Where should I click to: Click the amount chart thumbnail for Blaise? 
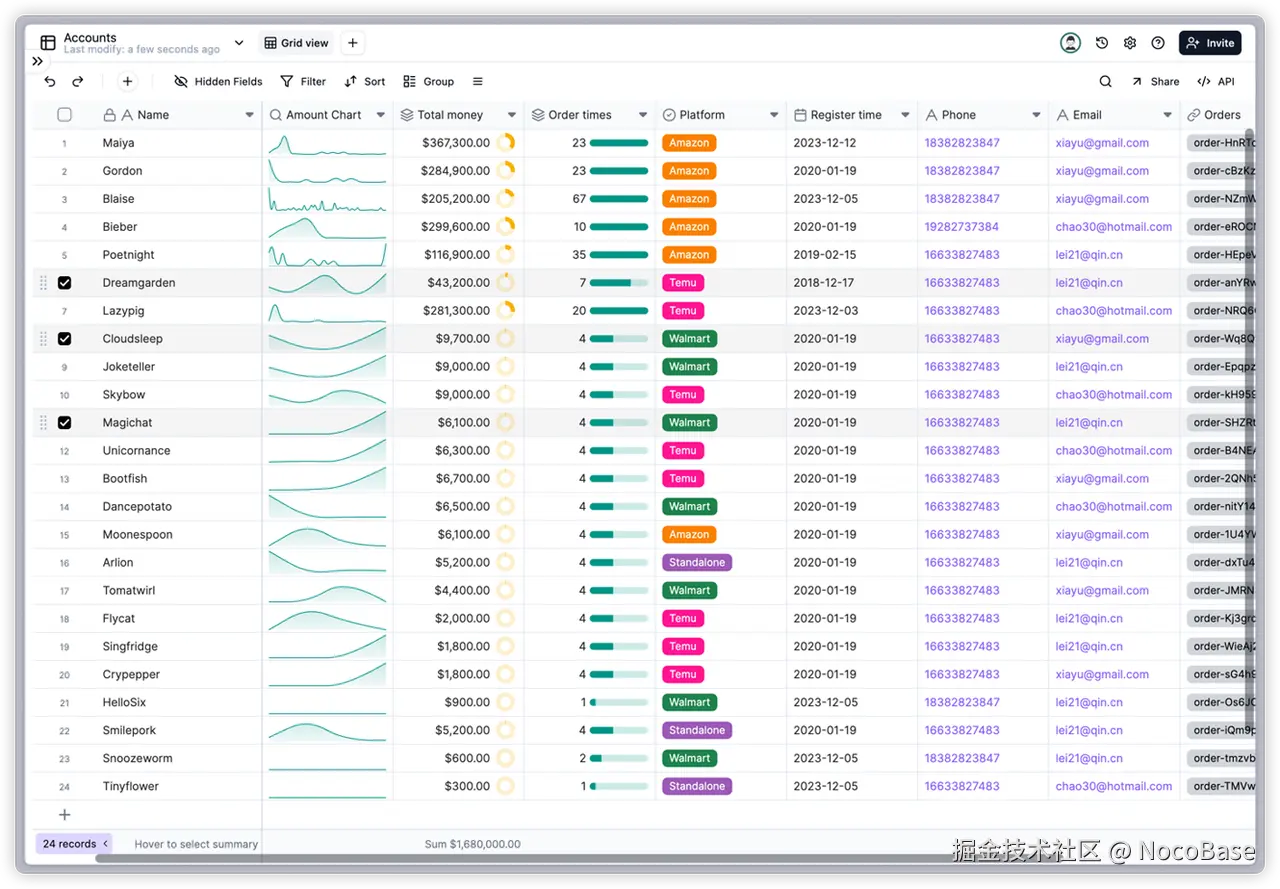click(327, 199)
